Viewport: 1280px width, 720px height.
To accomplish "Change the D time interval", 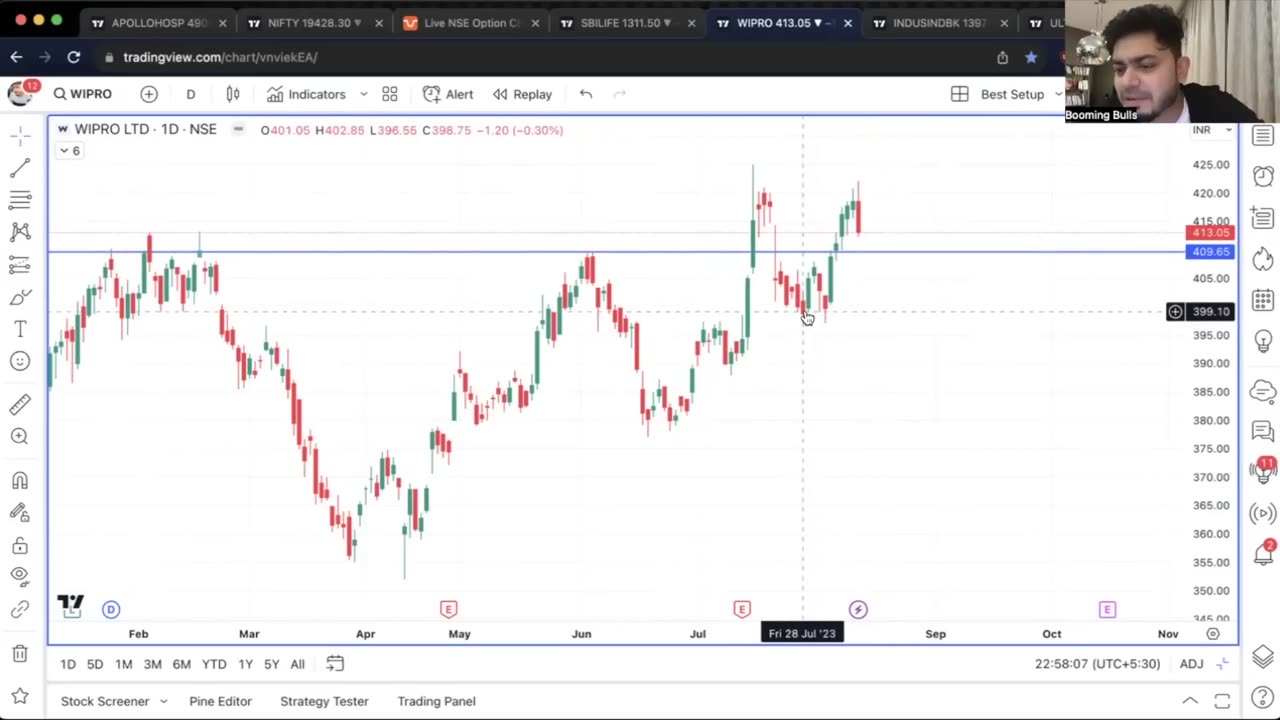I will pos(190,94).
